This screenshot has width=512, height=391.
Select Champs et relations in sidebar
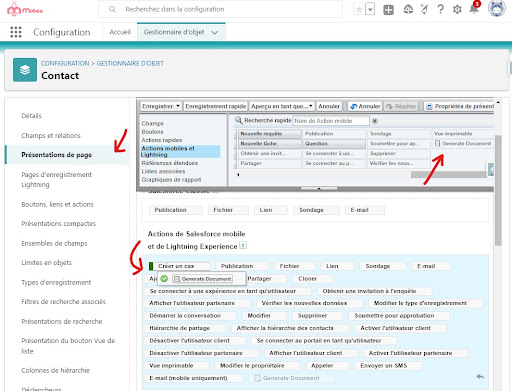[51, 136]
